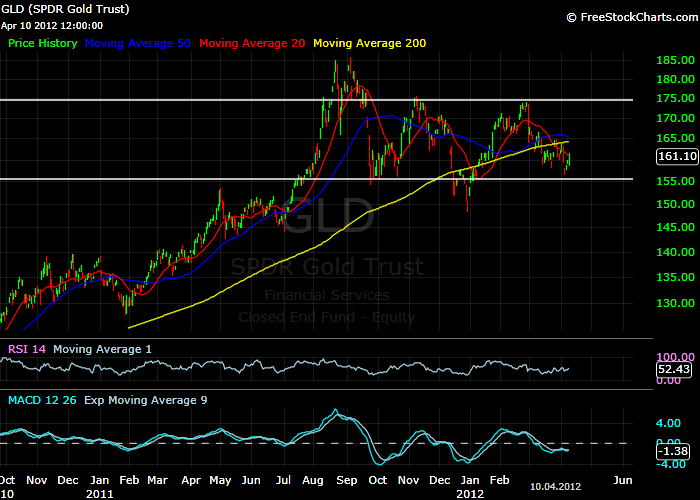Click the 175.00 price axis label
700x500 pixels.
pos(675,98)
